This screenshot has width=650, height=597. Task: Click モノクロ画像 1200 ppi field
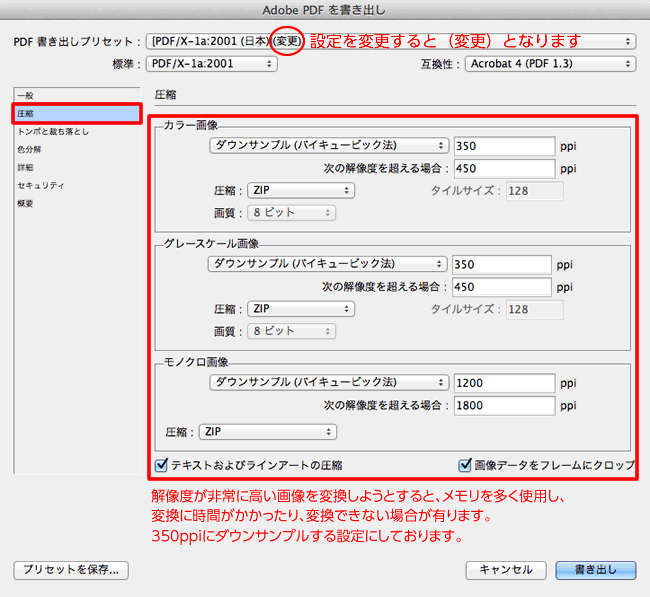pyautogui.click(x=504, y=383)
